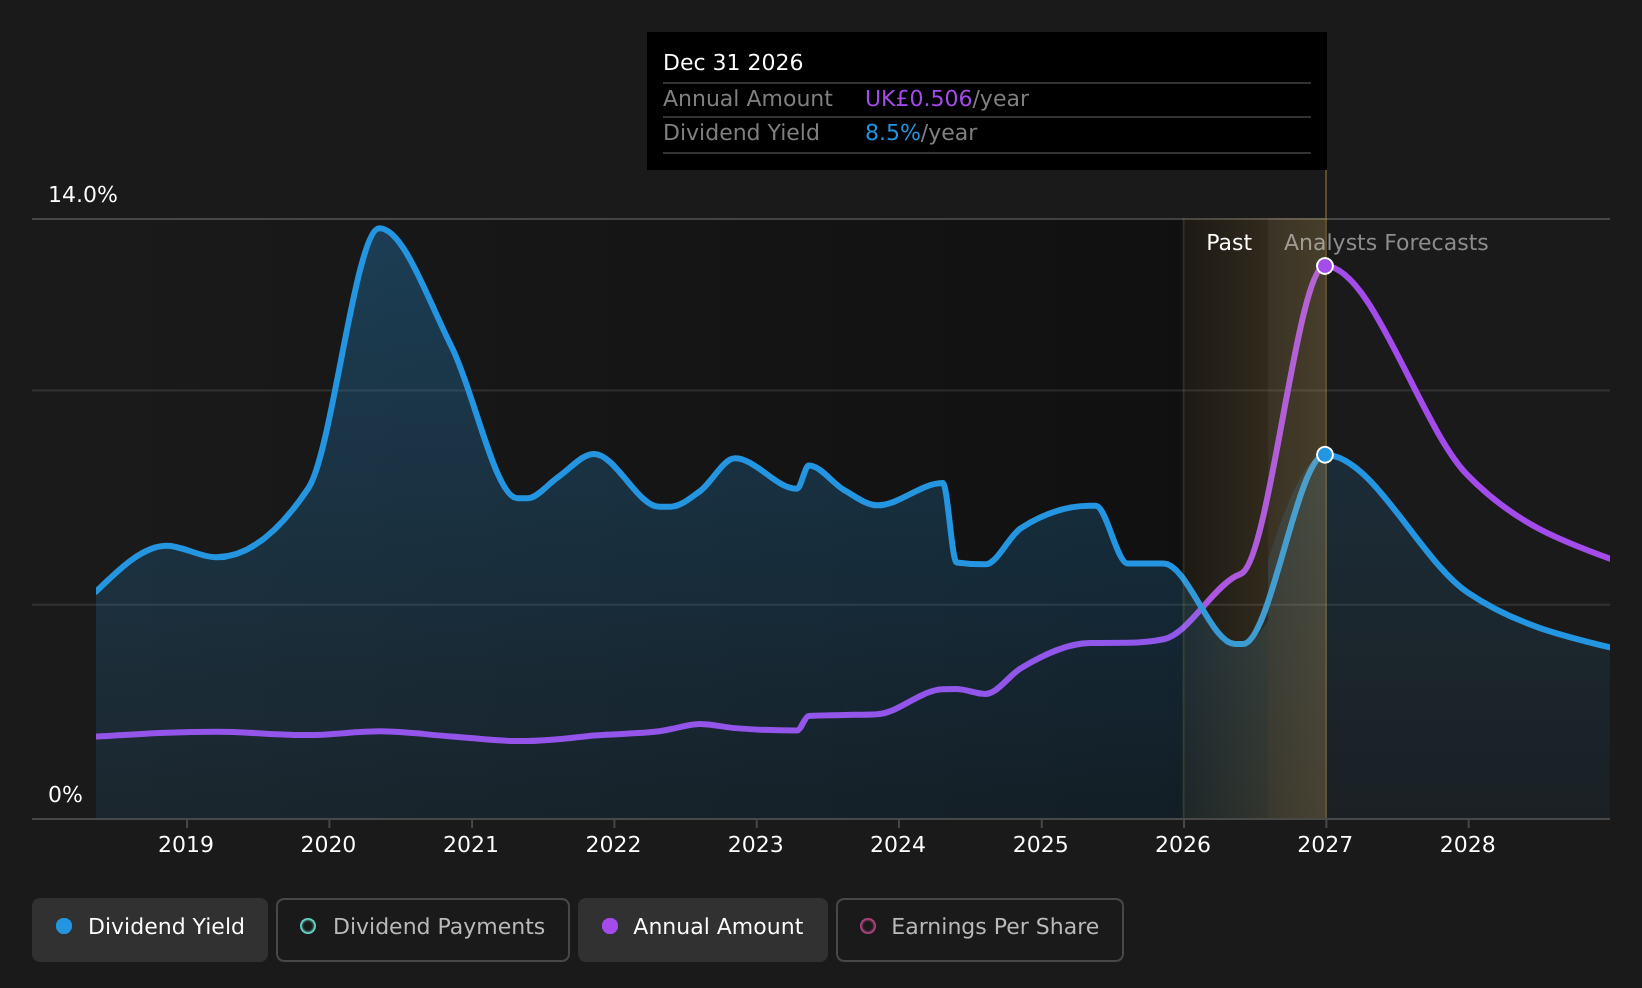Click the 2027 x-axis label
This screenshot has height=988, width=1642.
[1325, 845]
